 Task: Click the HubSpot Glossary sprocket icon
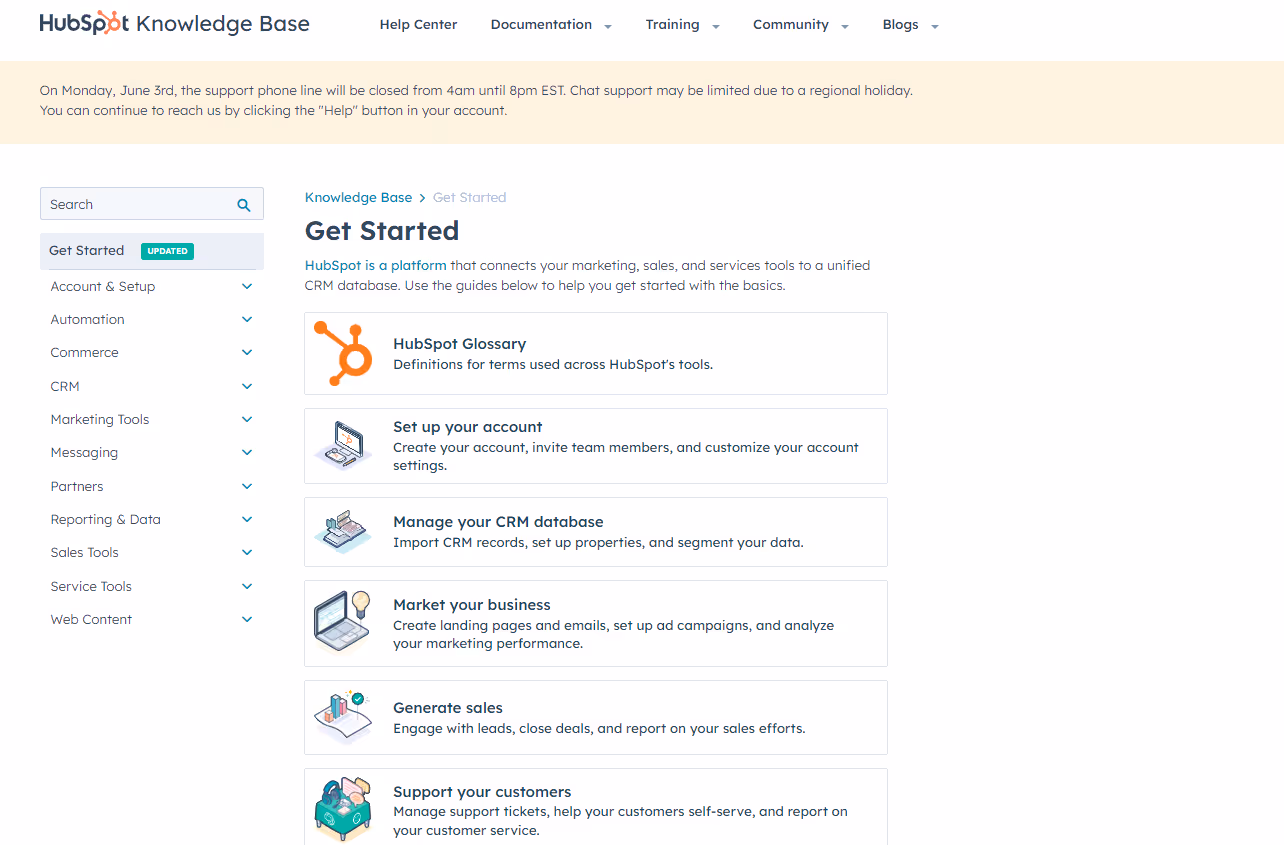click(343, 353)
